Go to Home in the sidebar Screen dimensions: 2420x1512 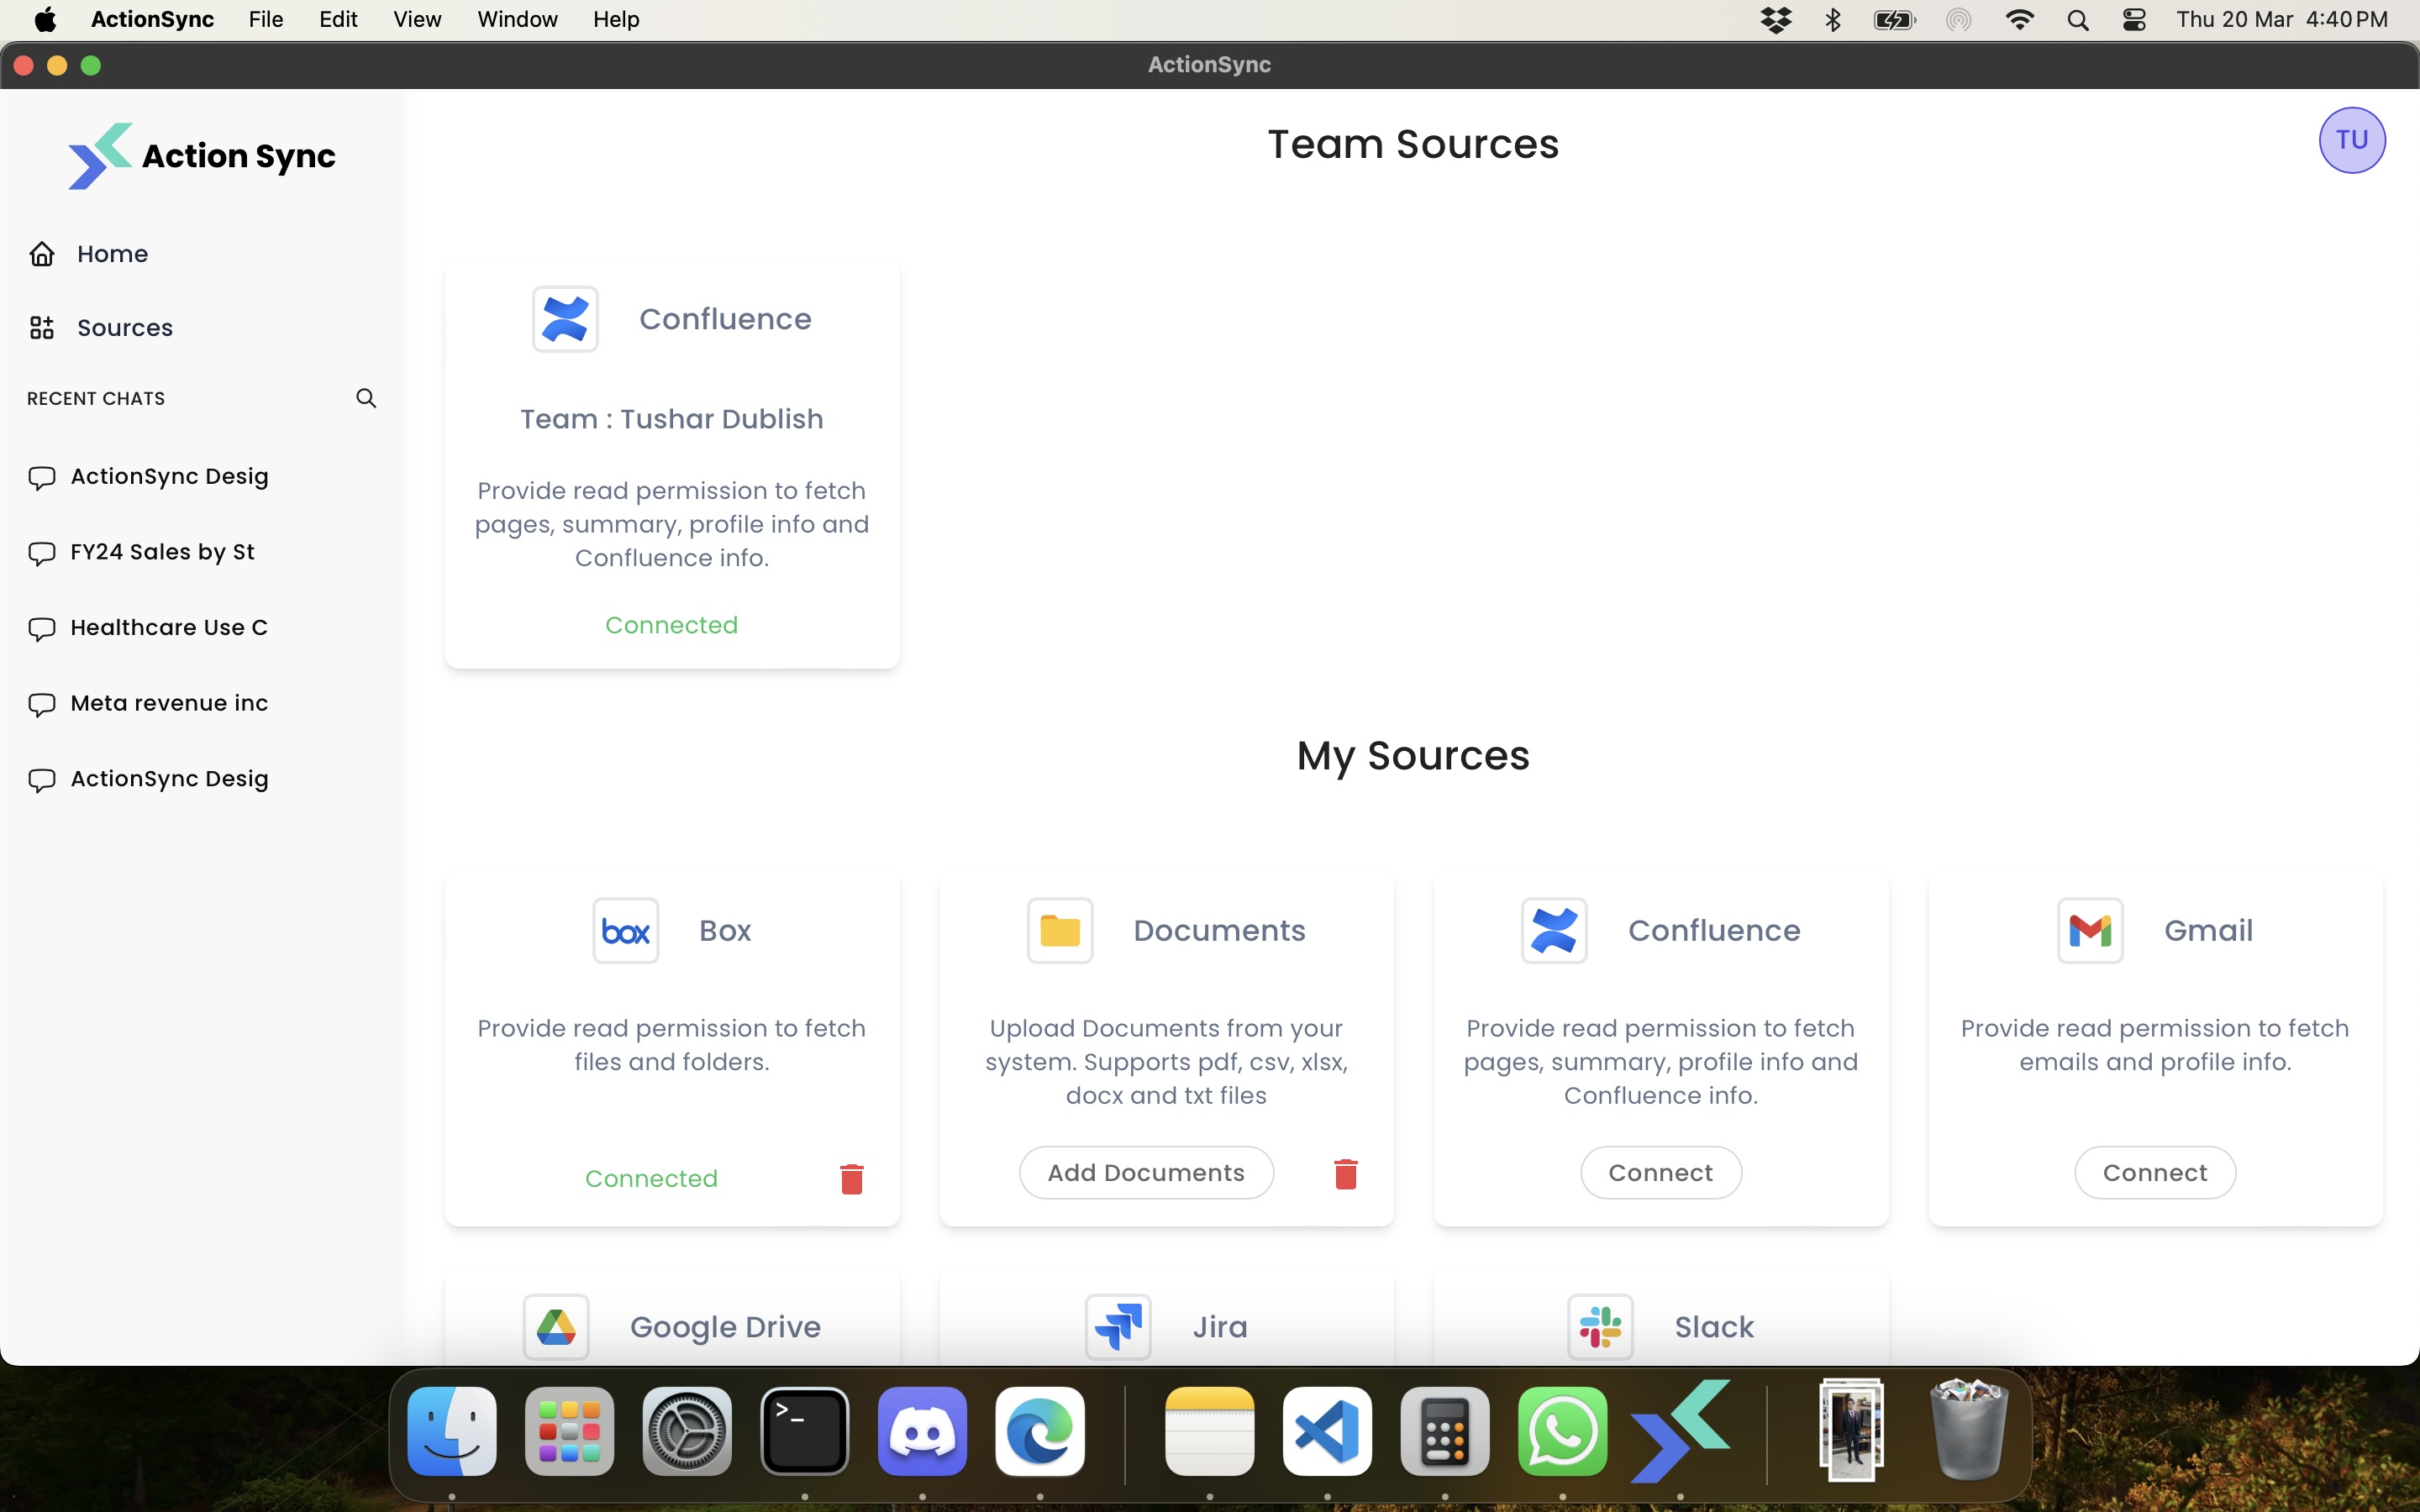pos(112,254)
